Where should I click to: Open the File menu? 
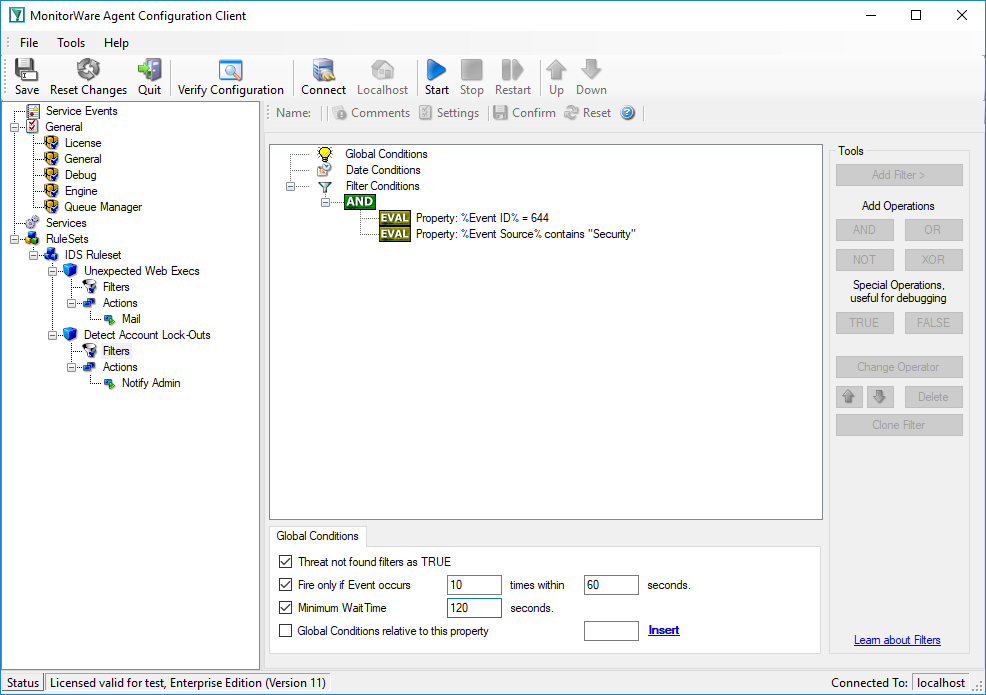pyautogui.click(x=29, y=43)
